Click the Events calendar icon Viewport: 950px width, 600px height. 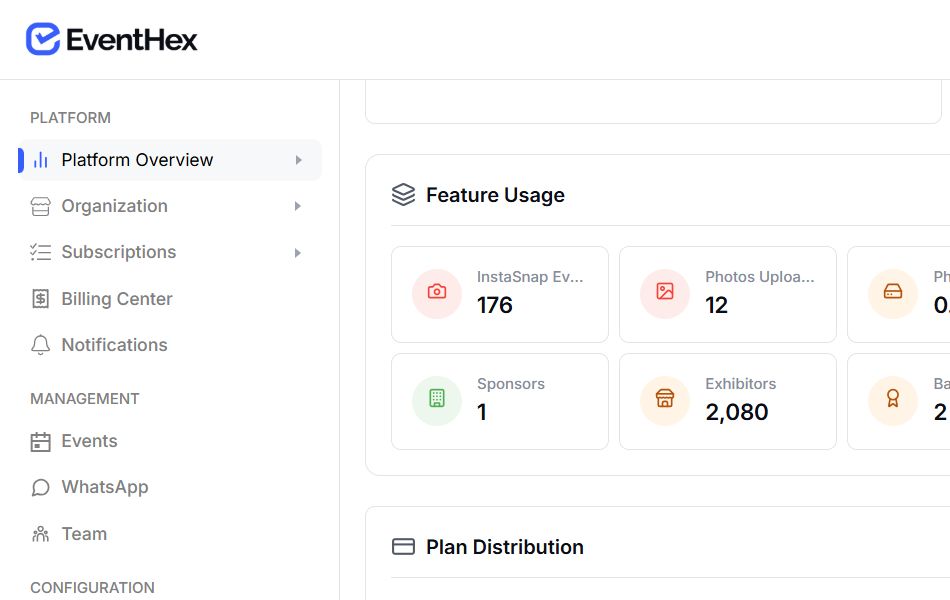[x=41, y=442]
